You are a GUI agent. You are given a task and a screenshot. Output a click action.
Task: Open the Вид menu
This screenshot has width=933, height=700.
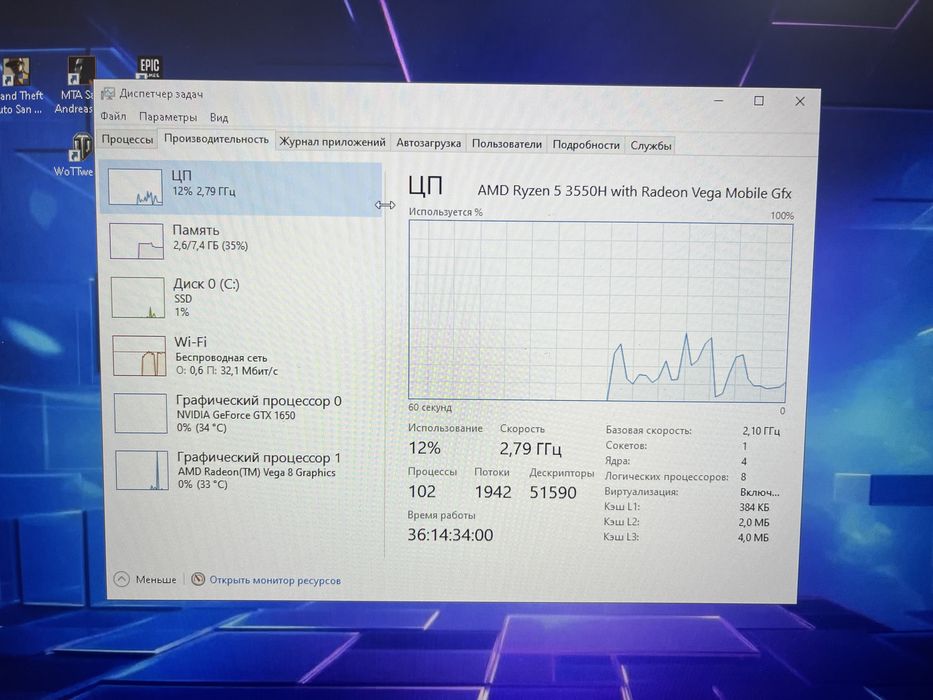(219, 118)
